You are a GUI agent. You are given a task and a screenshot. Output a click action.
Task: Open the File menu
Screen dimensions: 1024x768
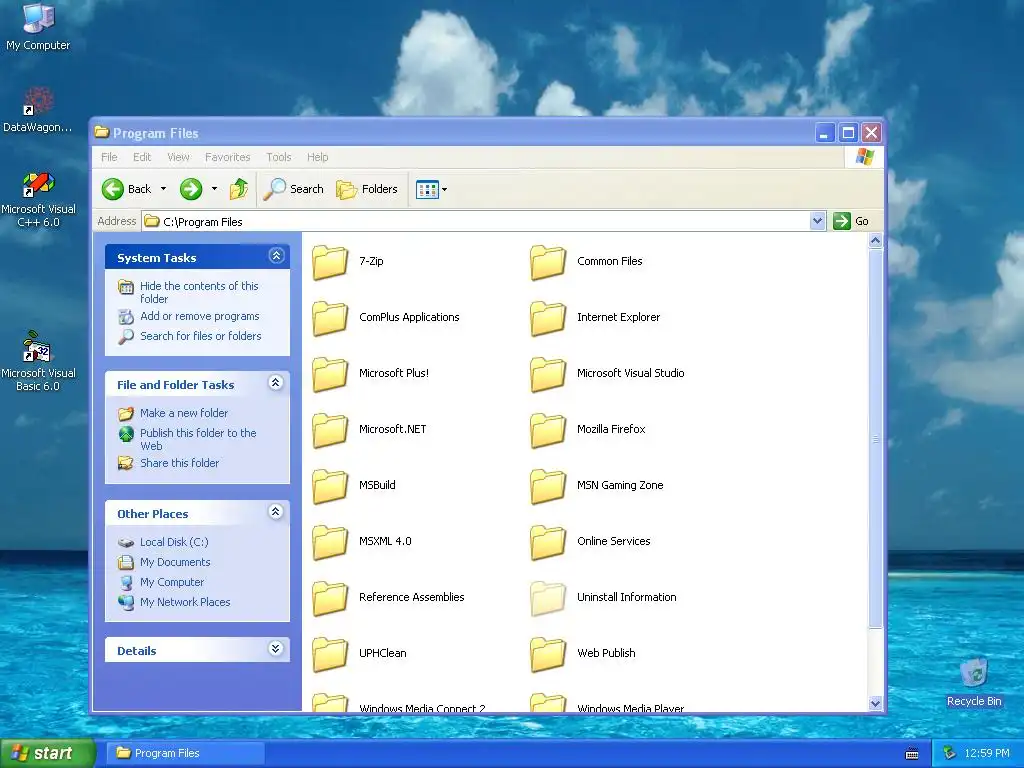[x=109, y=157]
